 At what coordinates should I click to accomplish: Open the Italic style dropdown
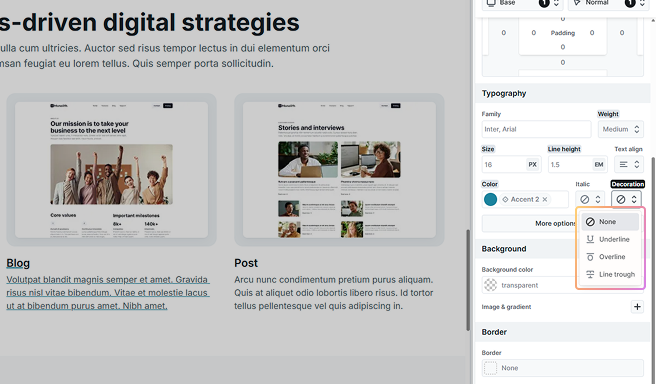(x=590, y=200)
